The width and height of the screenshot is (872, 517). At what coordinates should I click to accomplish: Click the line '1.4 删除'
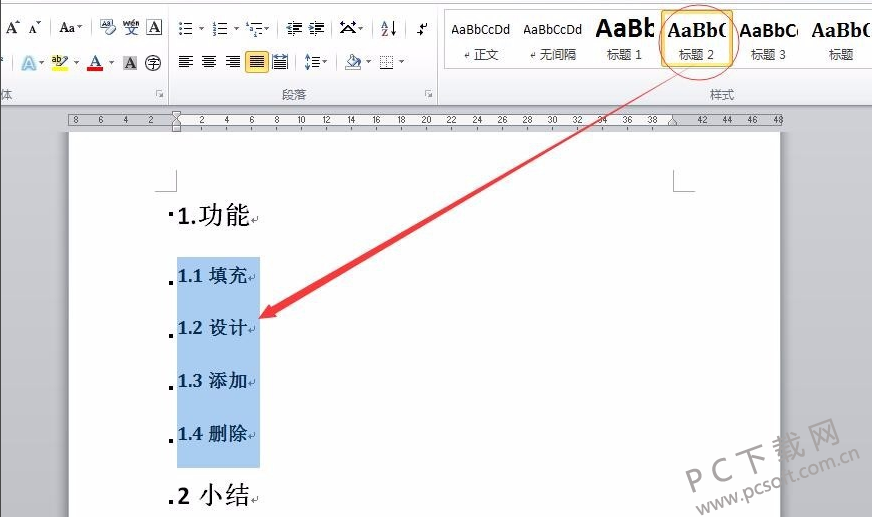point(212,434)
